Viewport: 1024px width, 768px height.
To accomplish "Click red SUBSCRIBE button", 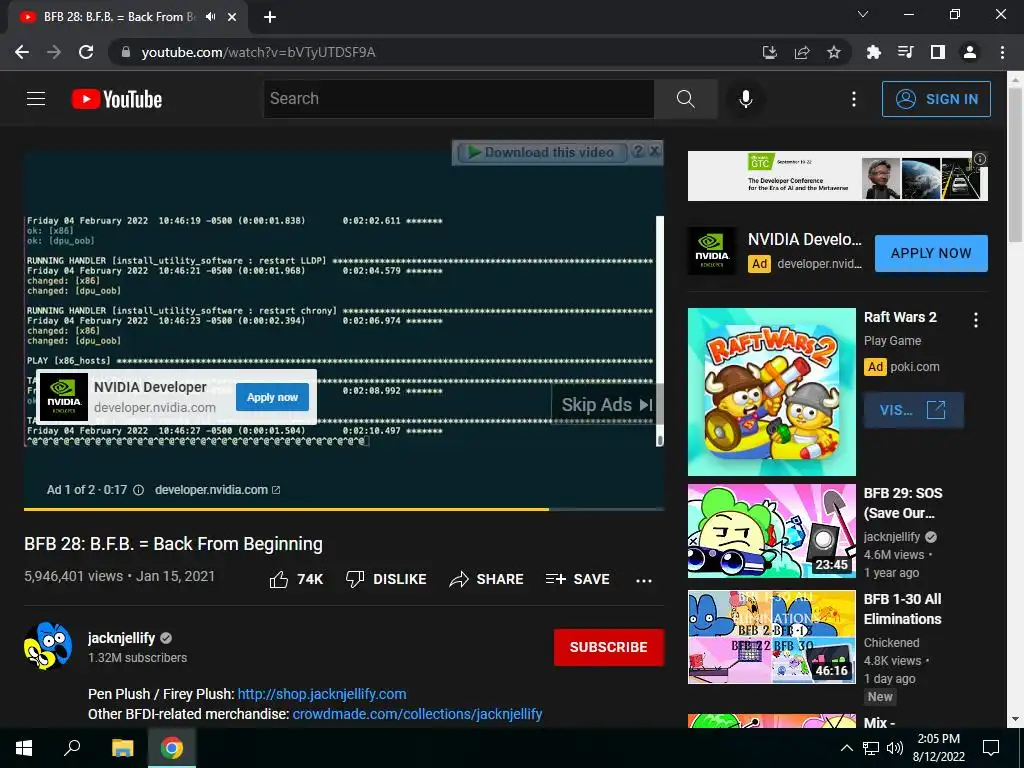I will click(x=609, y=647).
